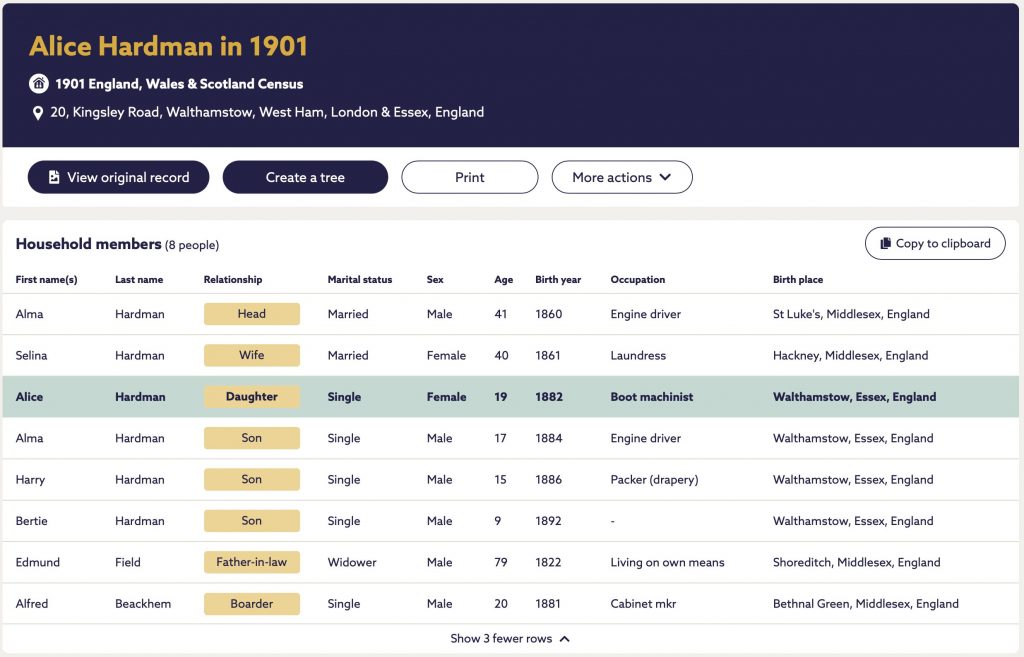This screenshot has width=1024, height=657.
Task: Click occupation Living on own means
Action: click(667, 562)
